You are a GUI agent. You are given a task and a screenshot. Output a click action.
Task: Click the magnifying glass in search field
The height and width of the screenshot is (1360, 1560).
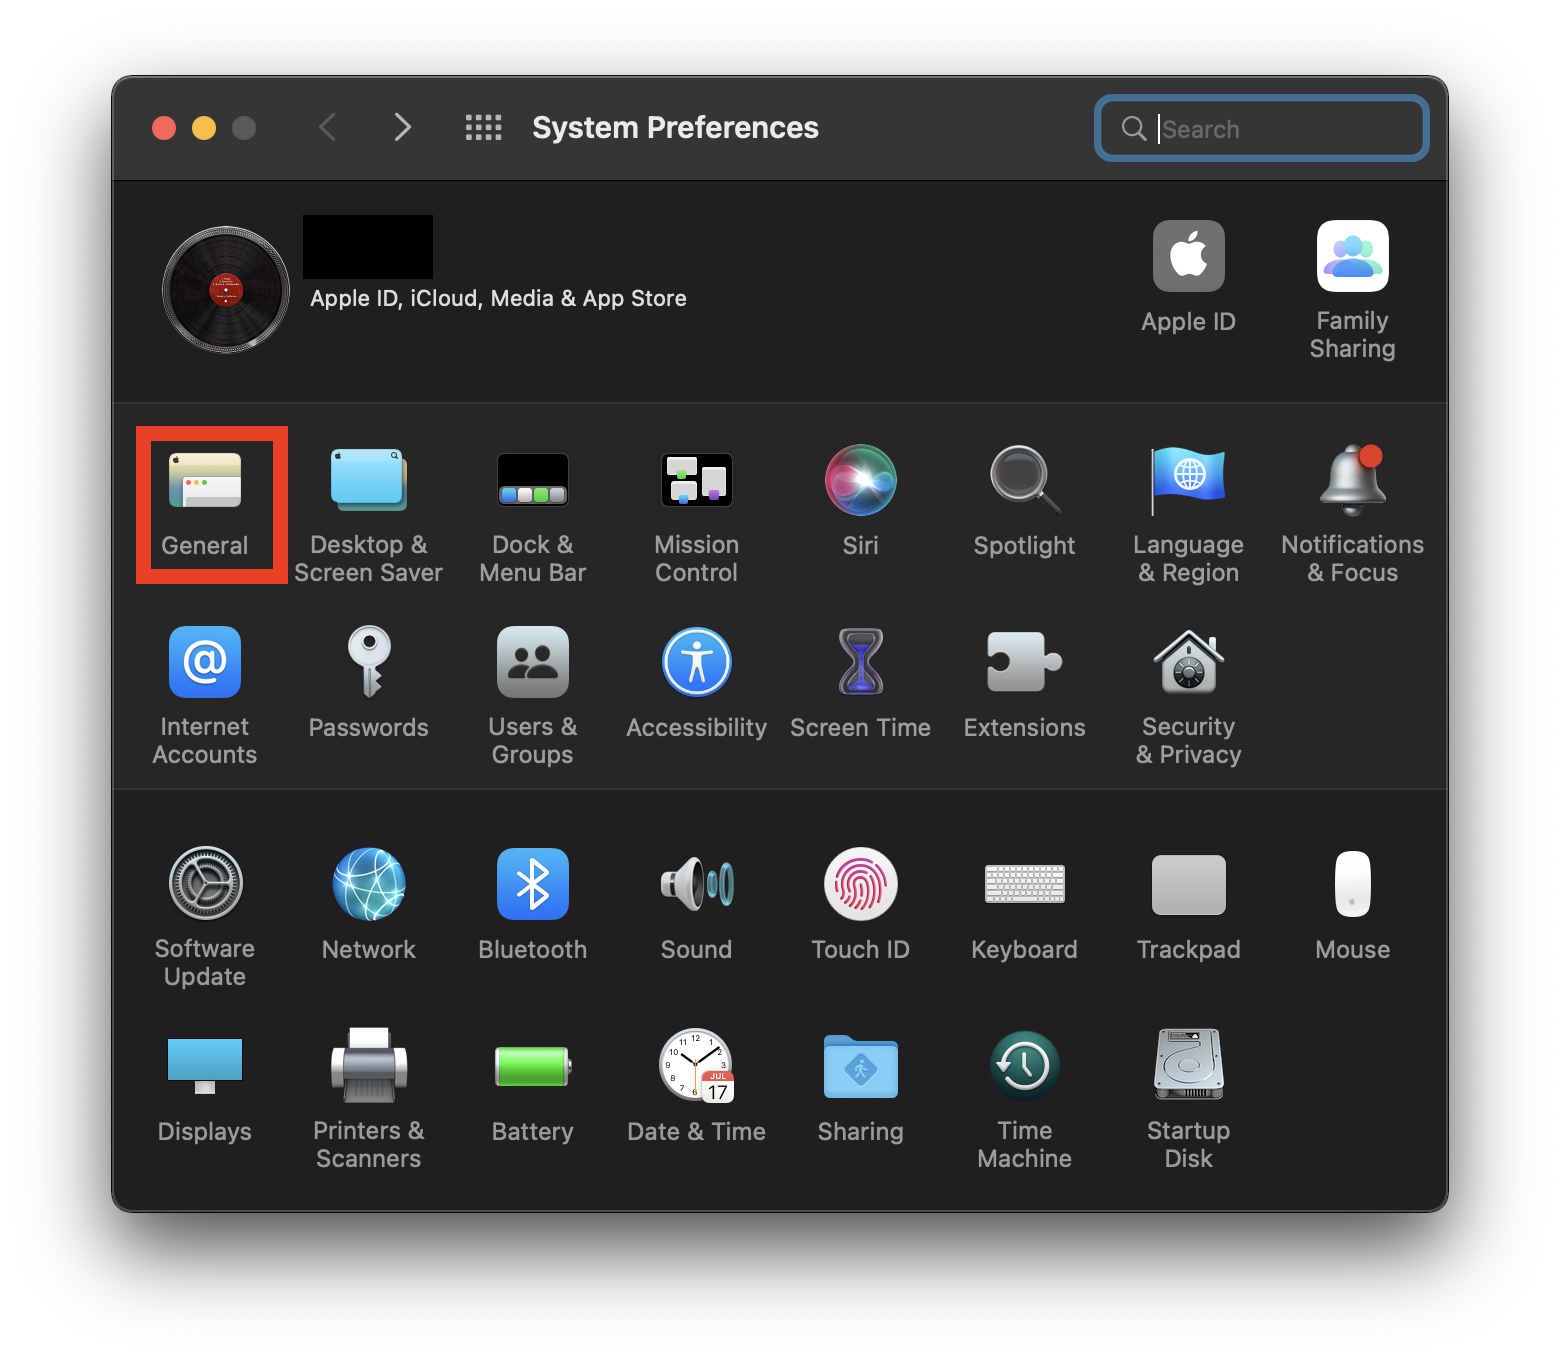point(1133,128)
